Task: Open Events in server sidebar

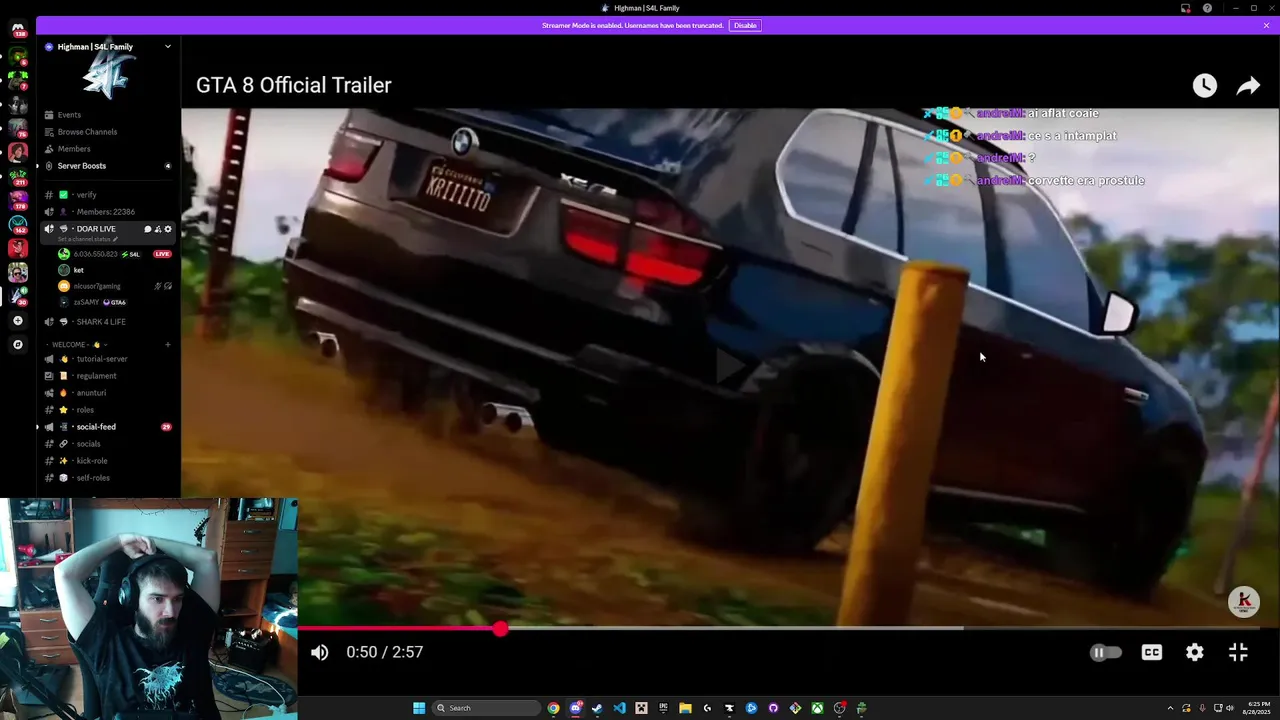Action: [109, 115]
